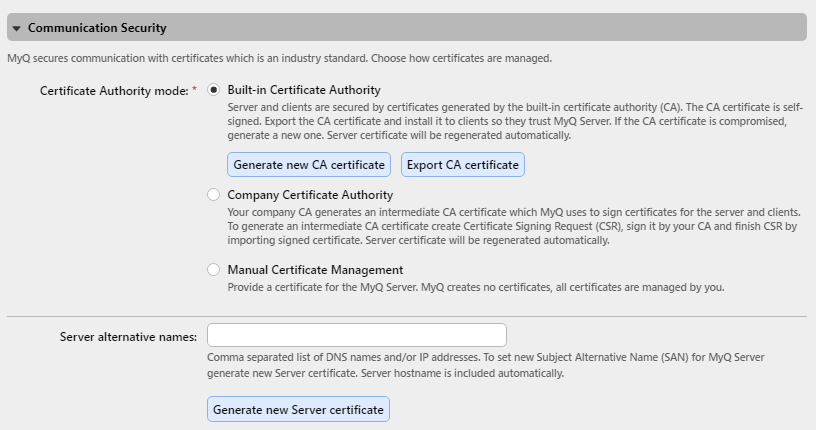The image size is (816, 430).
Task: Click the text starting 'MyQ secures communication'
Action: click(279, 58)
